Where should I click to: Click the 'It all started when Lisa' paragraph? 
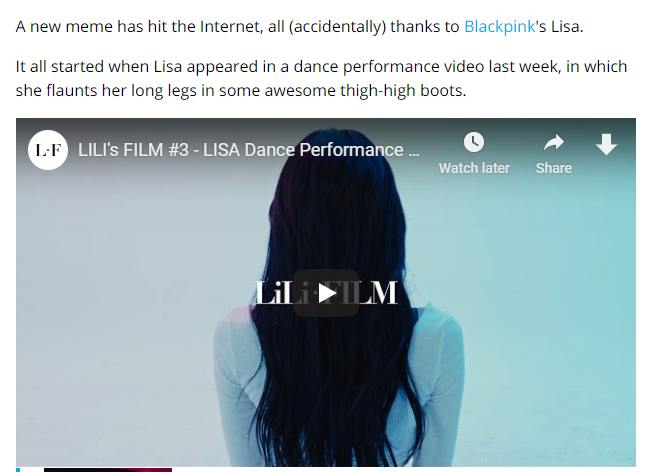pyautogui.click(x=321, y=78)
